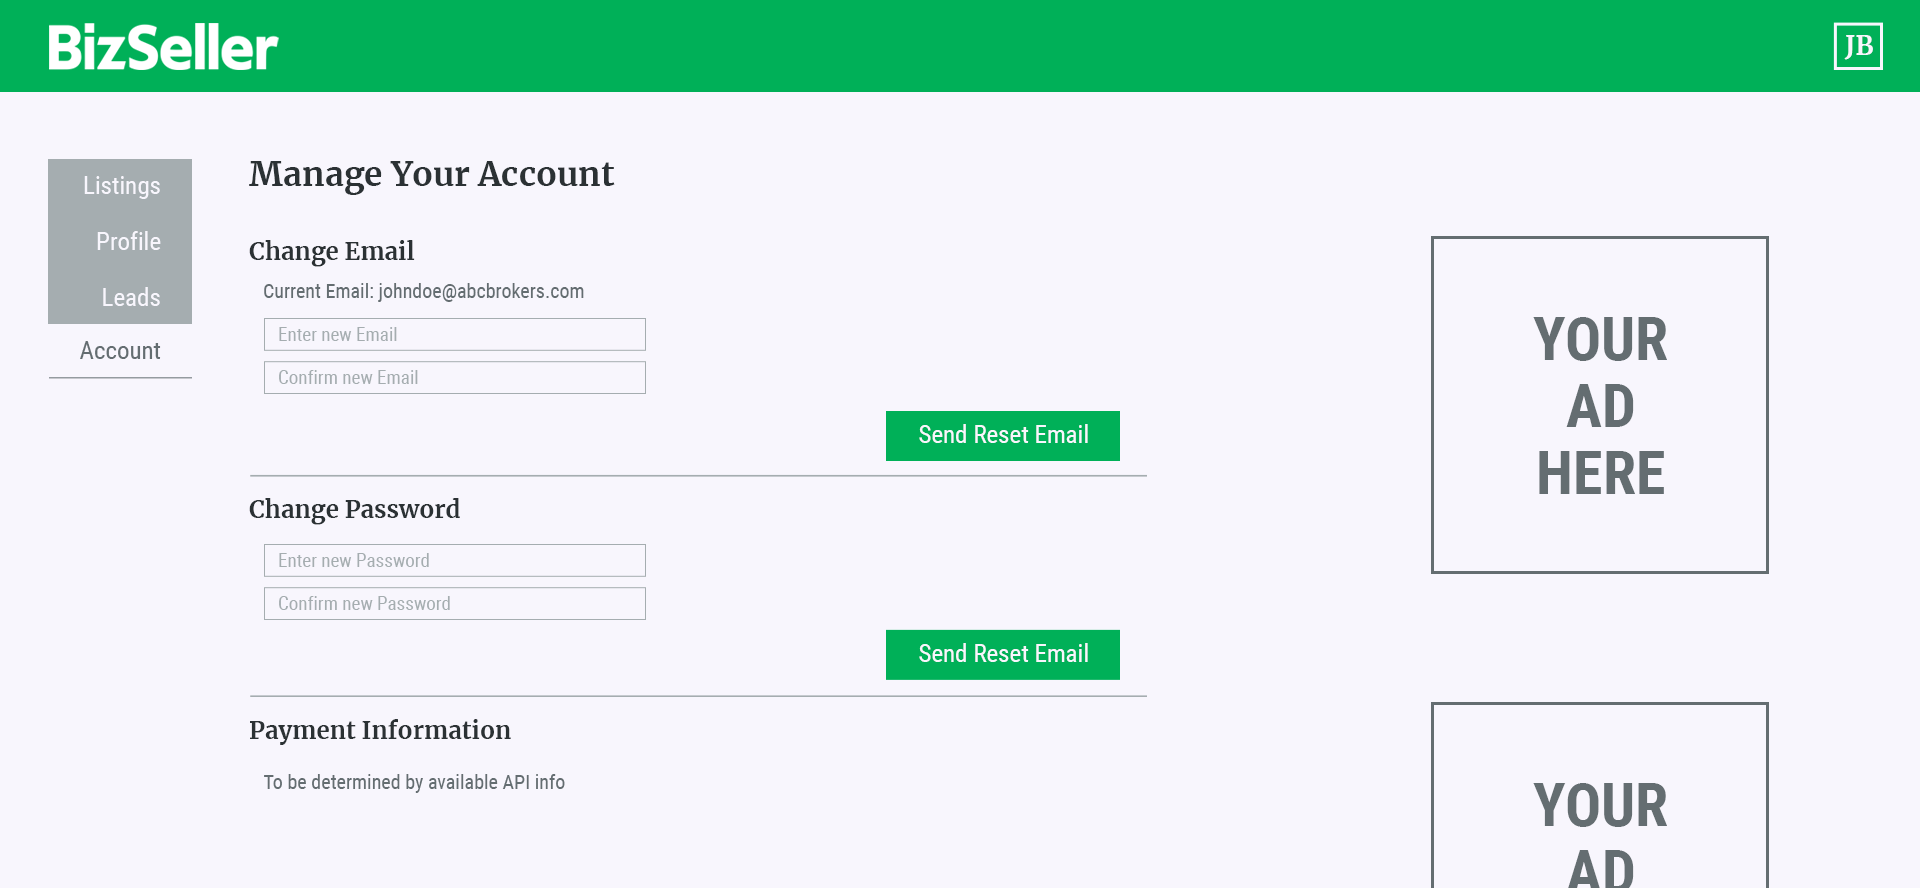
Task: Open the top YOUR AD HERE banner
Action: tap(1600, 405)
